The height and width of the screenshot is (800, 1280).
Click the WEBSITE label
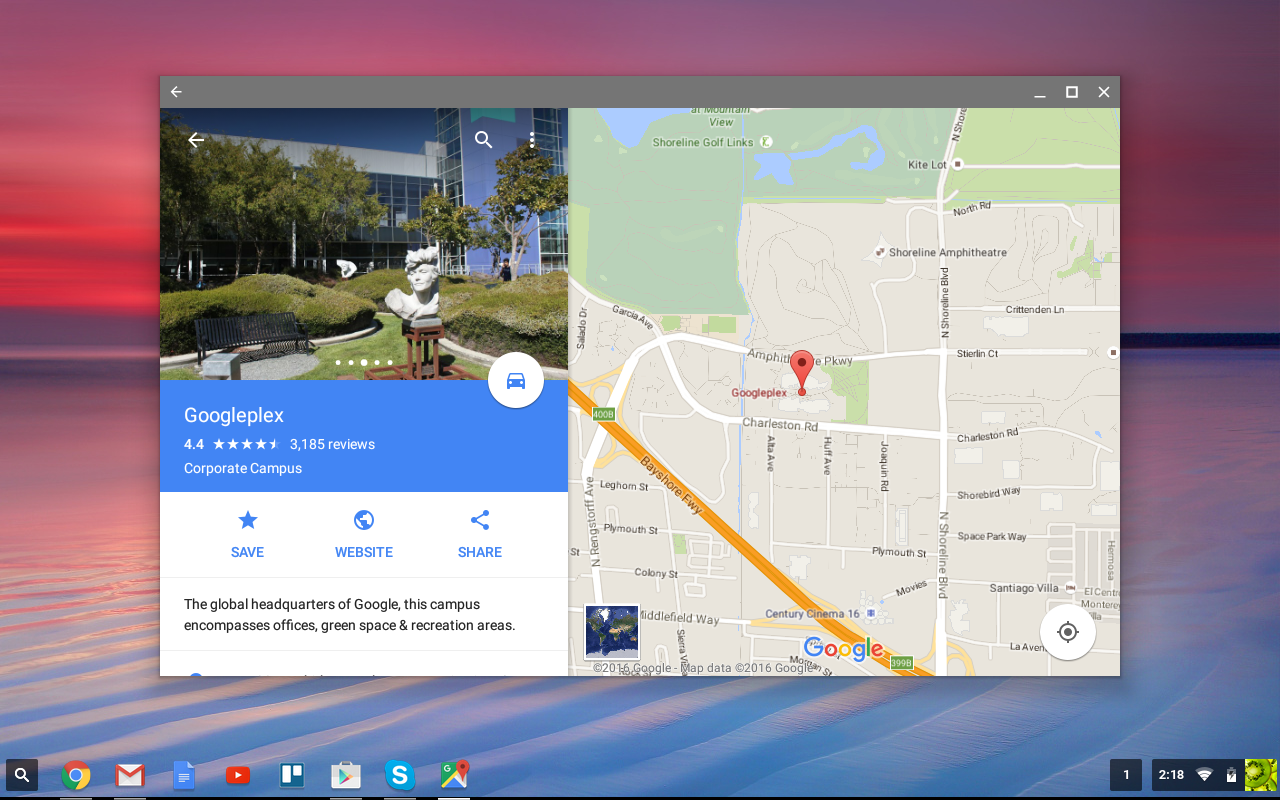[364, 552]
